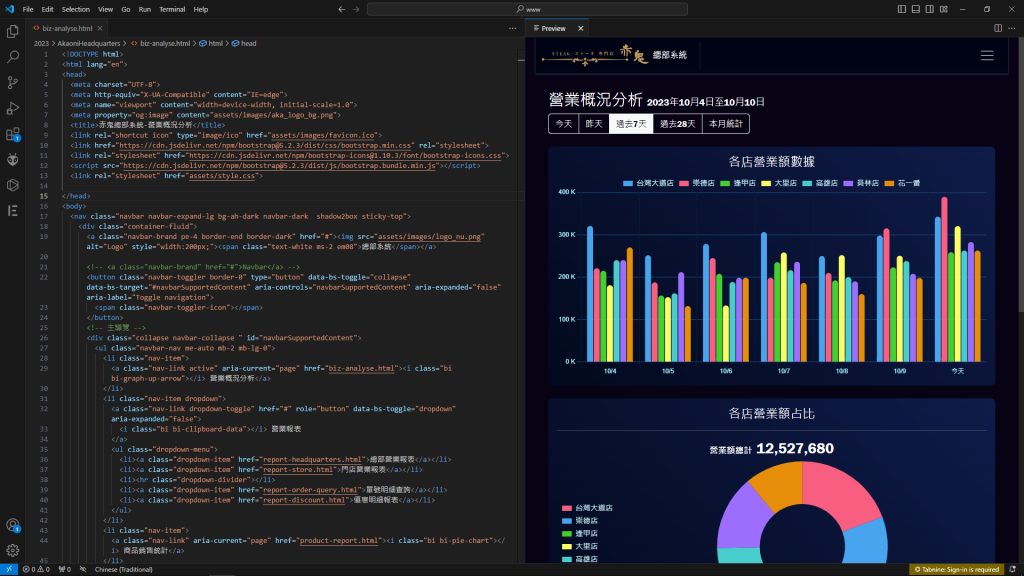
Task: Open the Terminal menu
Action: pos(172,9)
